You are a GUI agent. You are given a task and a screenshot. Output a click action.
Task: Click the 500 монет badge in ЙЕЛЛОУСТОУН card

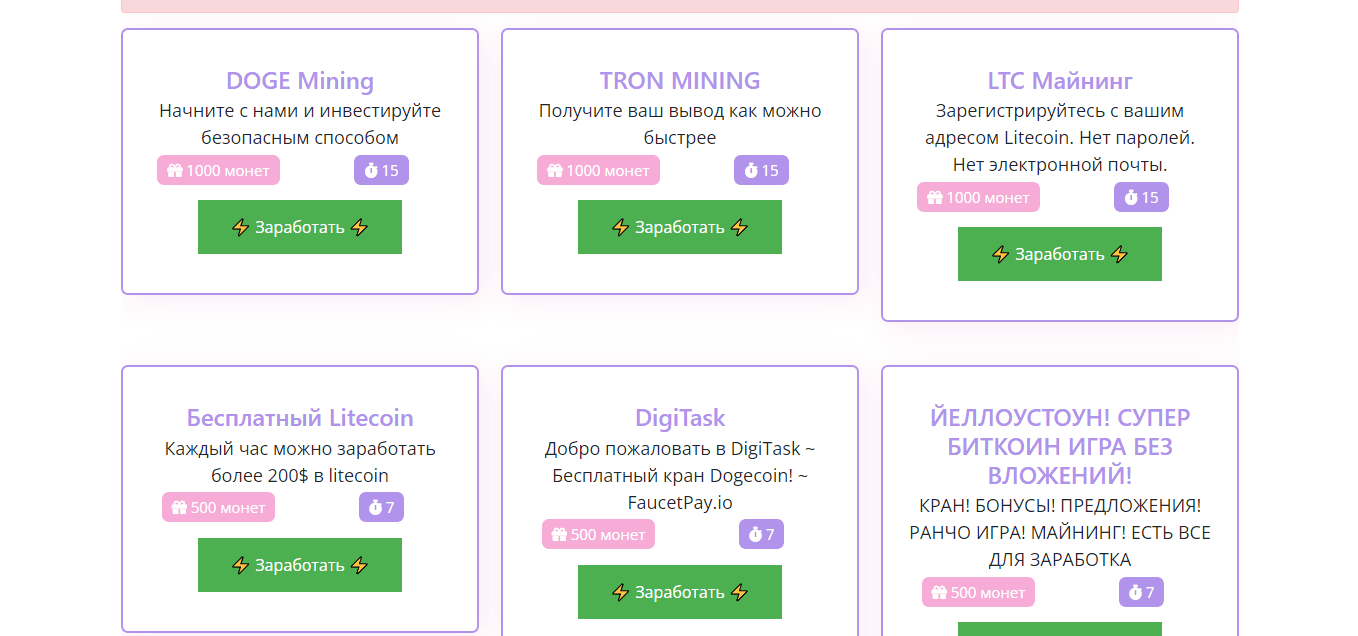(x=978, y=592)
